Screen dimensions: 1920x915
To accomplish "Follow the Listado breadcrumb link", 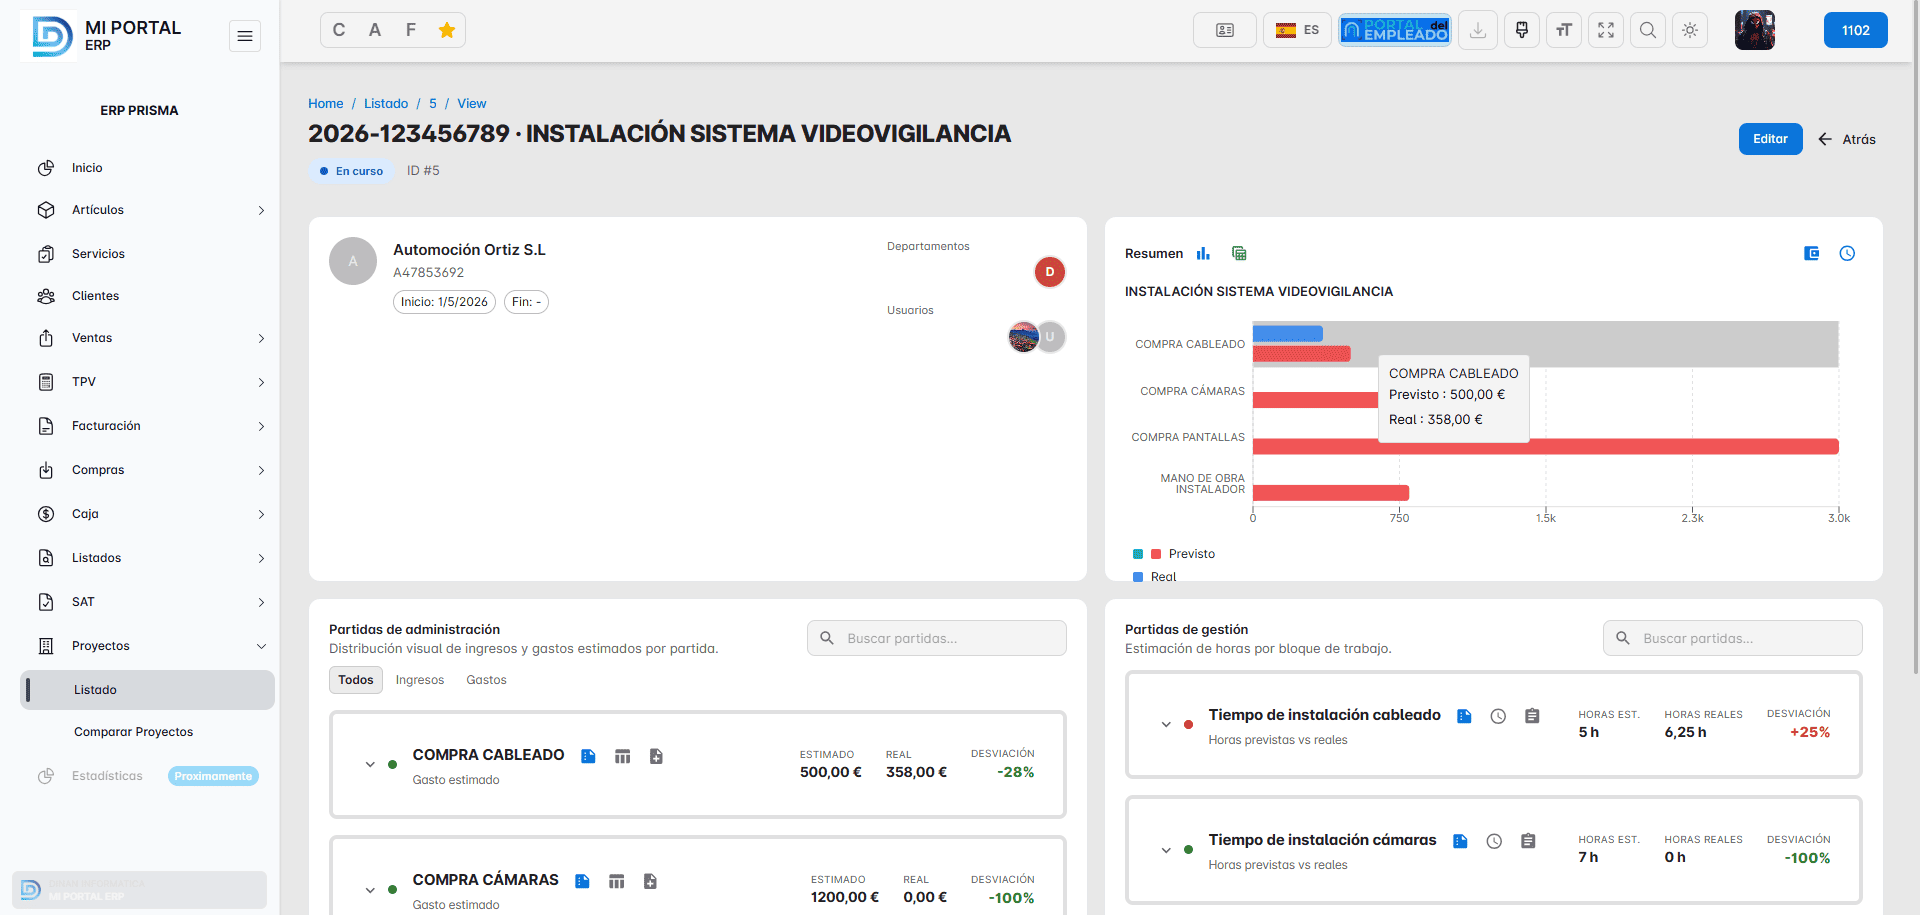I will click(x=386, y=104).
